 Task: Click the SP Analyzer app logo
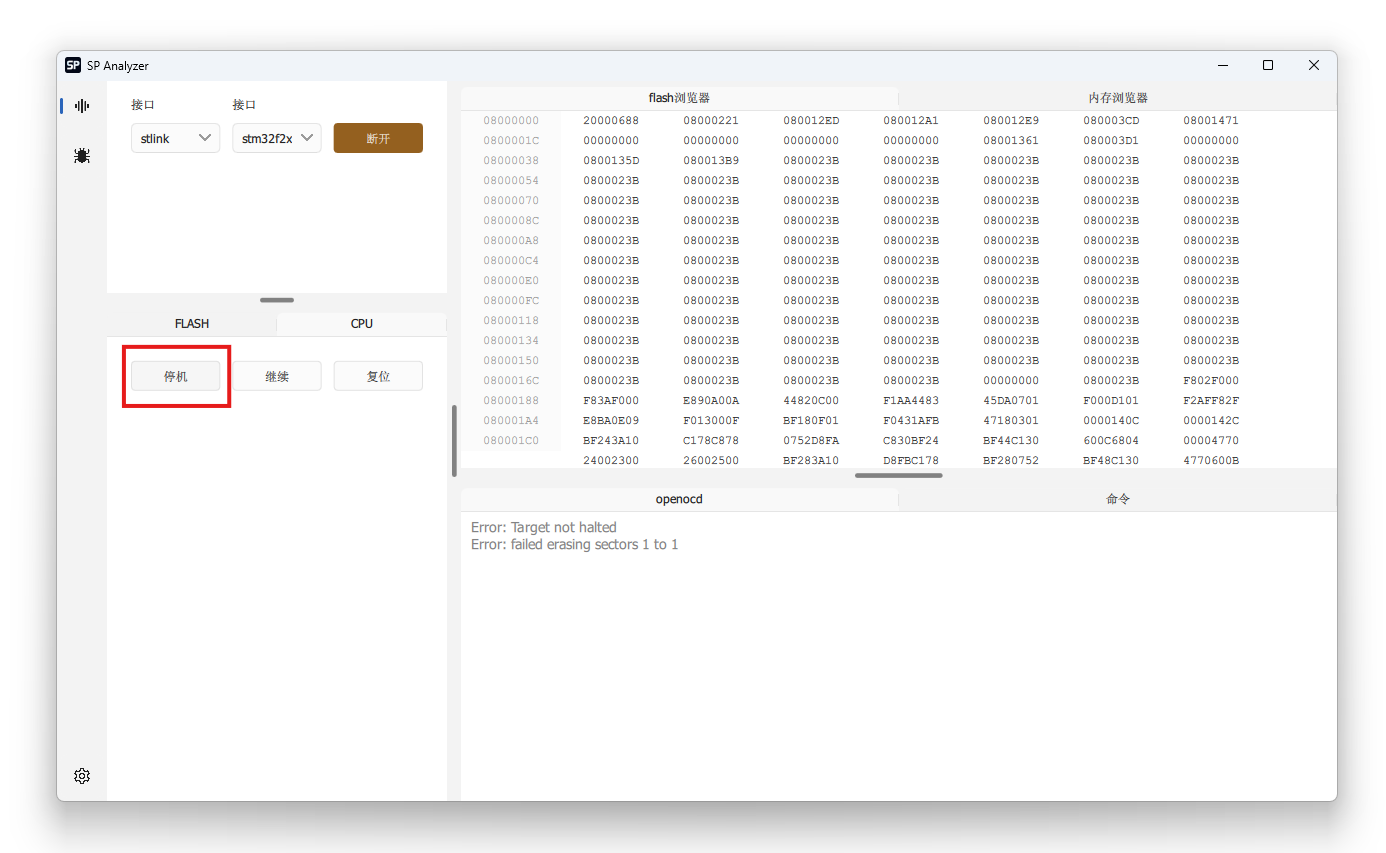click(73, 65)
